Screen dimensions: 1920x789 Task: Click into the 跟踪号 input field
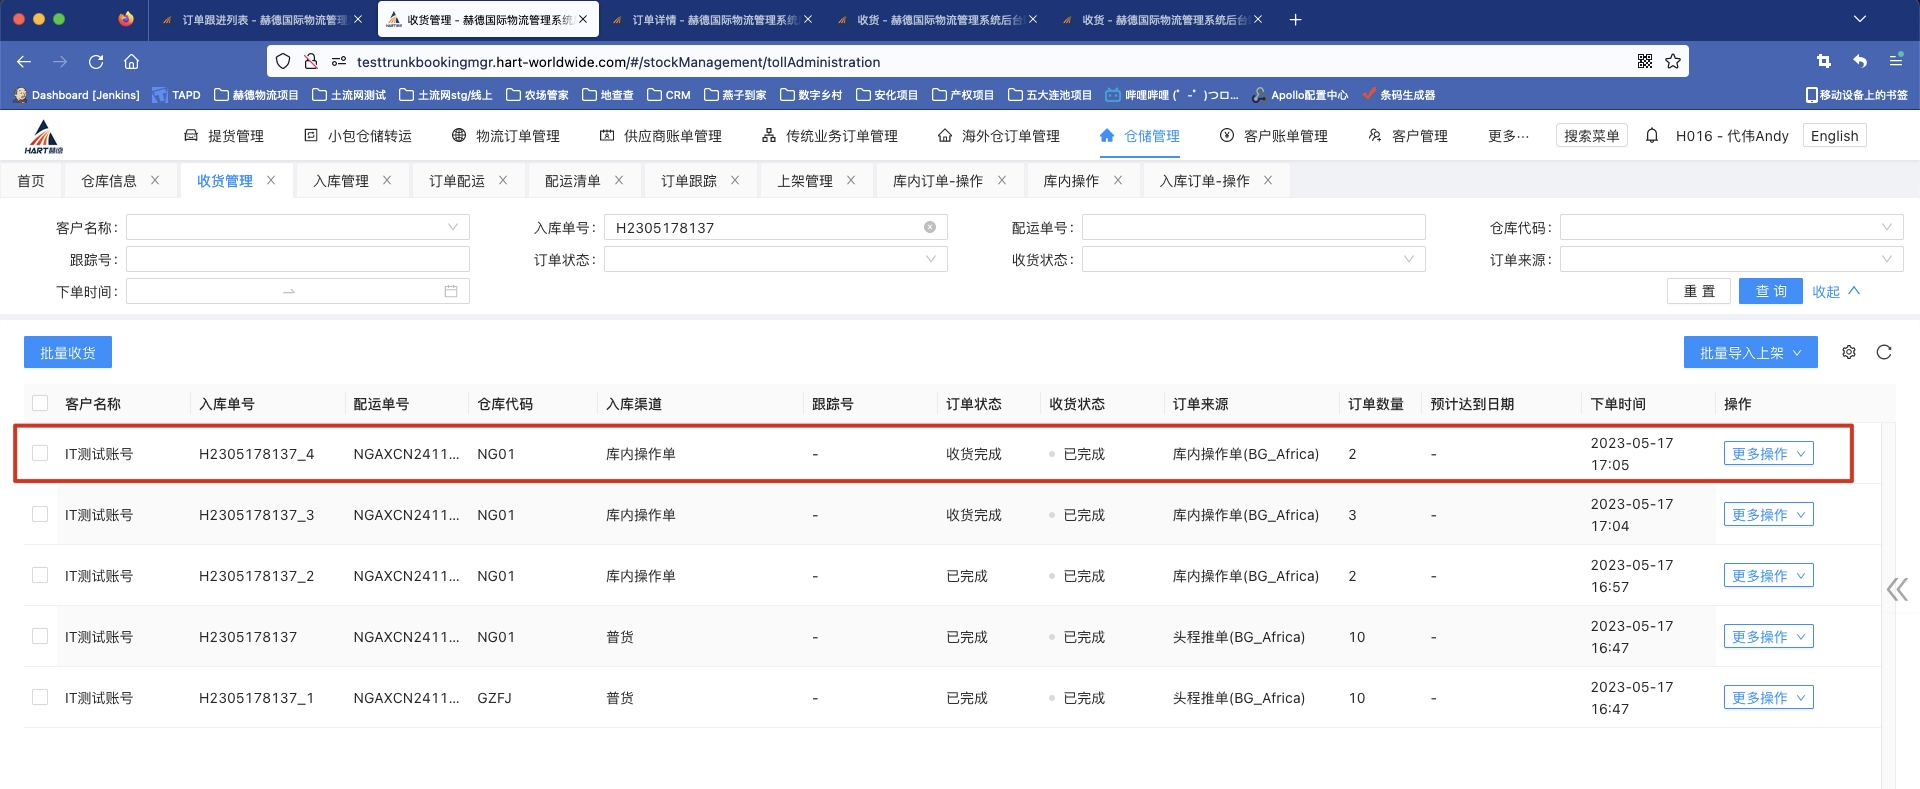click(x=297, y=260)
